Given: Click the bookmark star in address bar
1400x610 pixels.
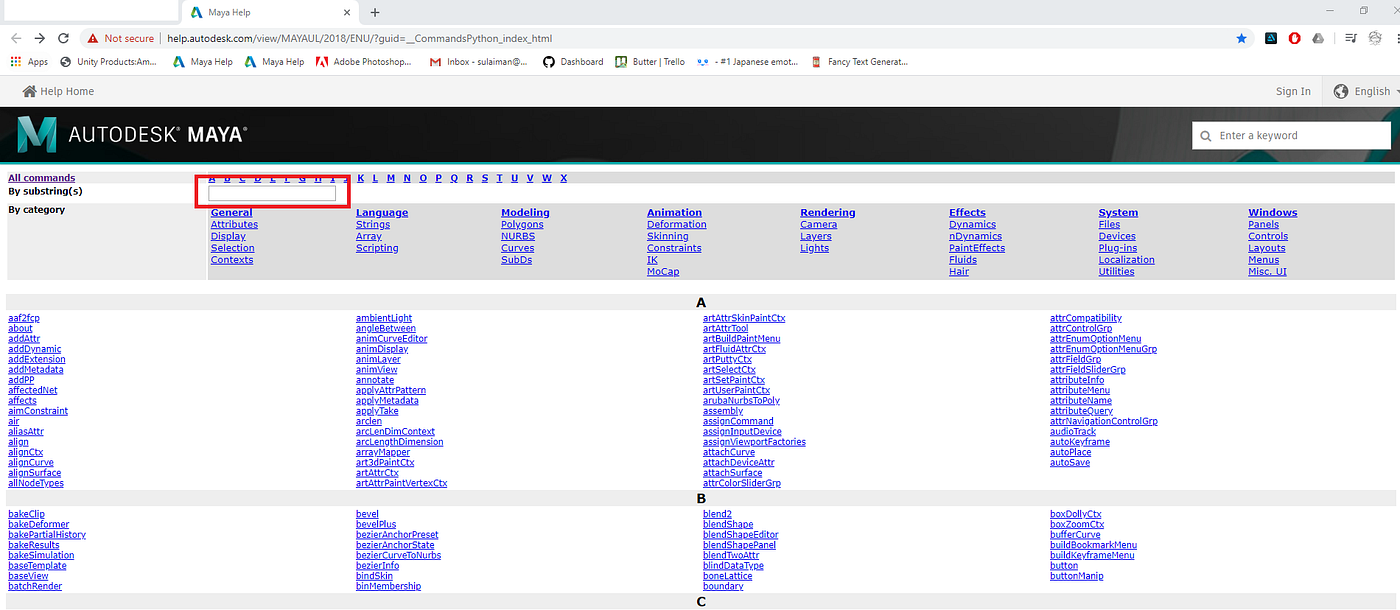Looking at the screenshot, I should (1241, 38).
